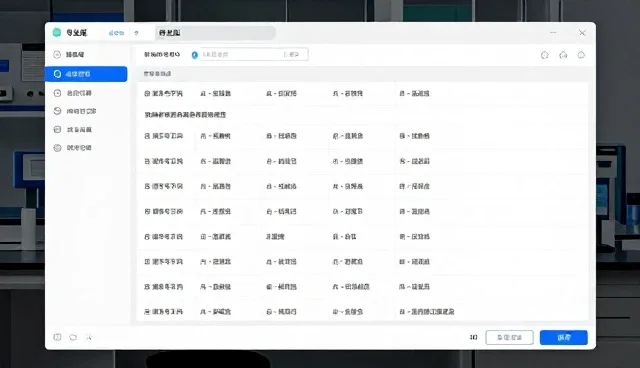Click the white outlined button beside the blue one

[x=509, y=337]
